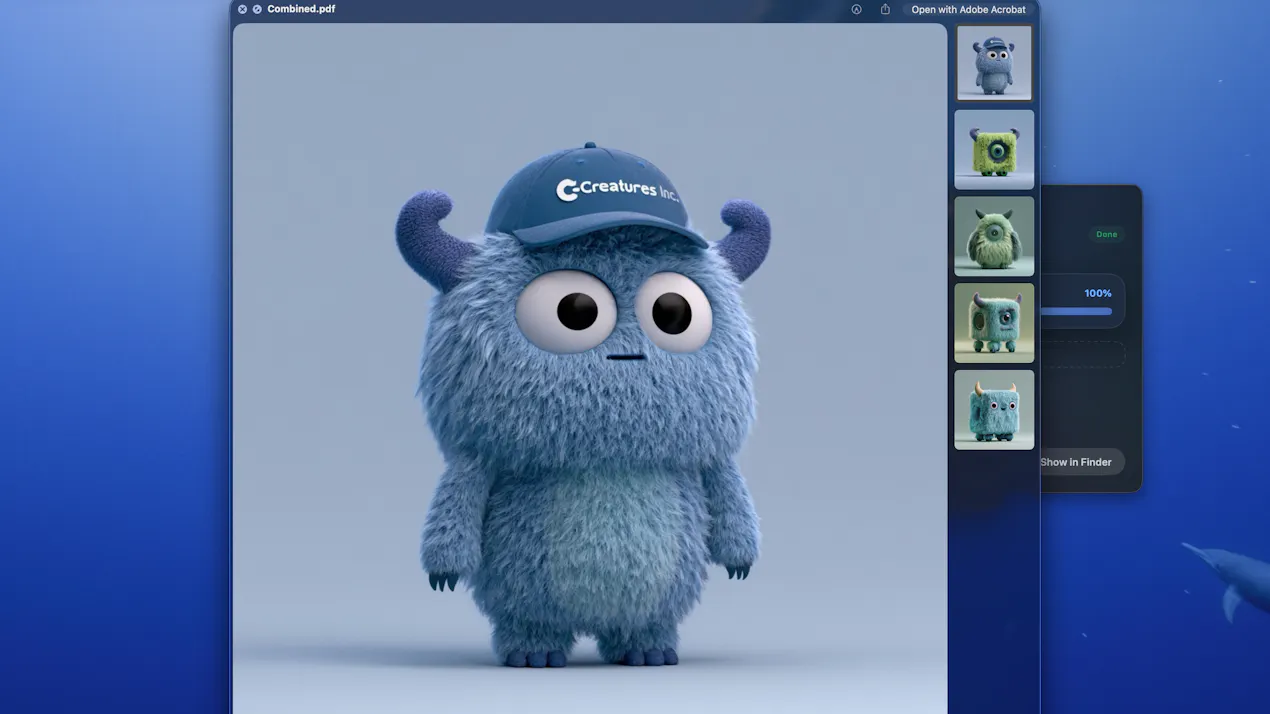This screenshot has width=1270, height=714.
Task: Open the file with Adobe Acrobat
Action: pos(968,9)
